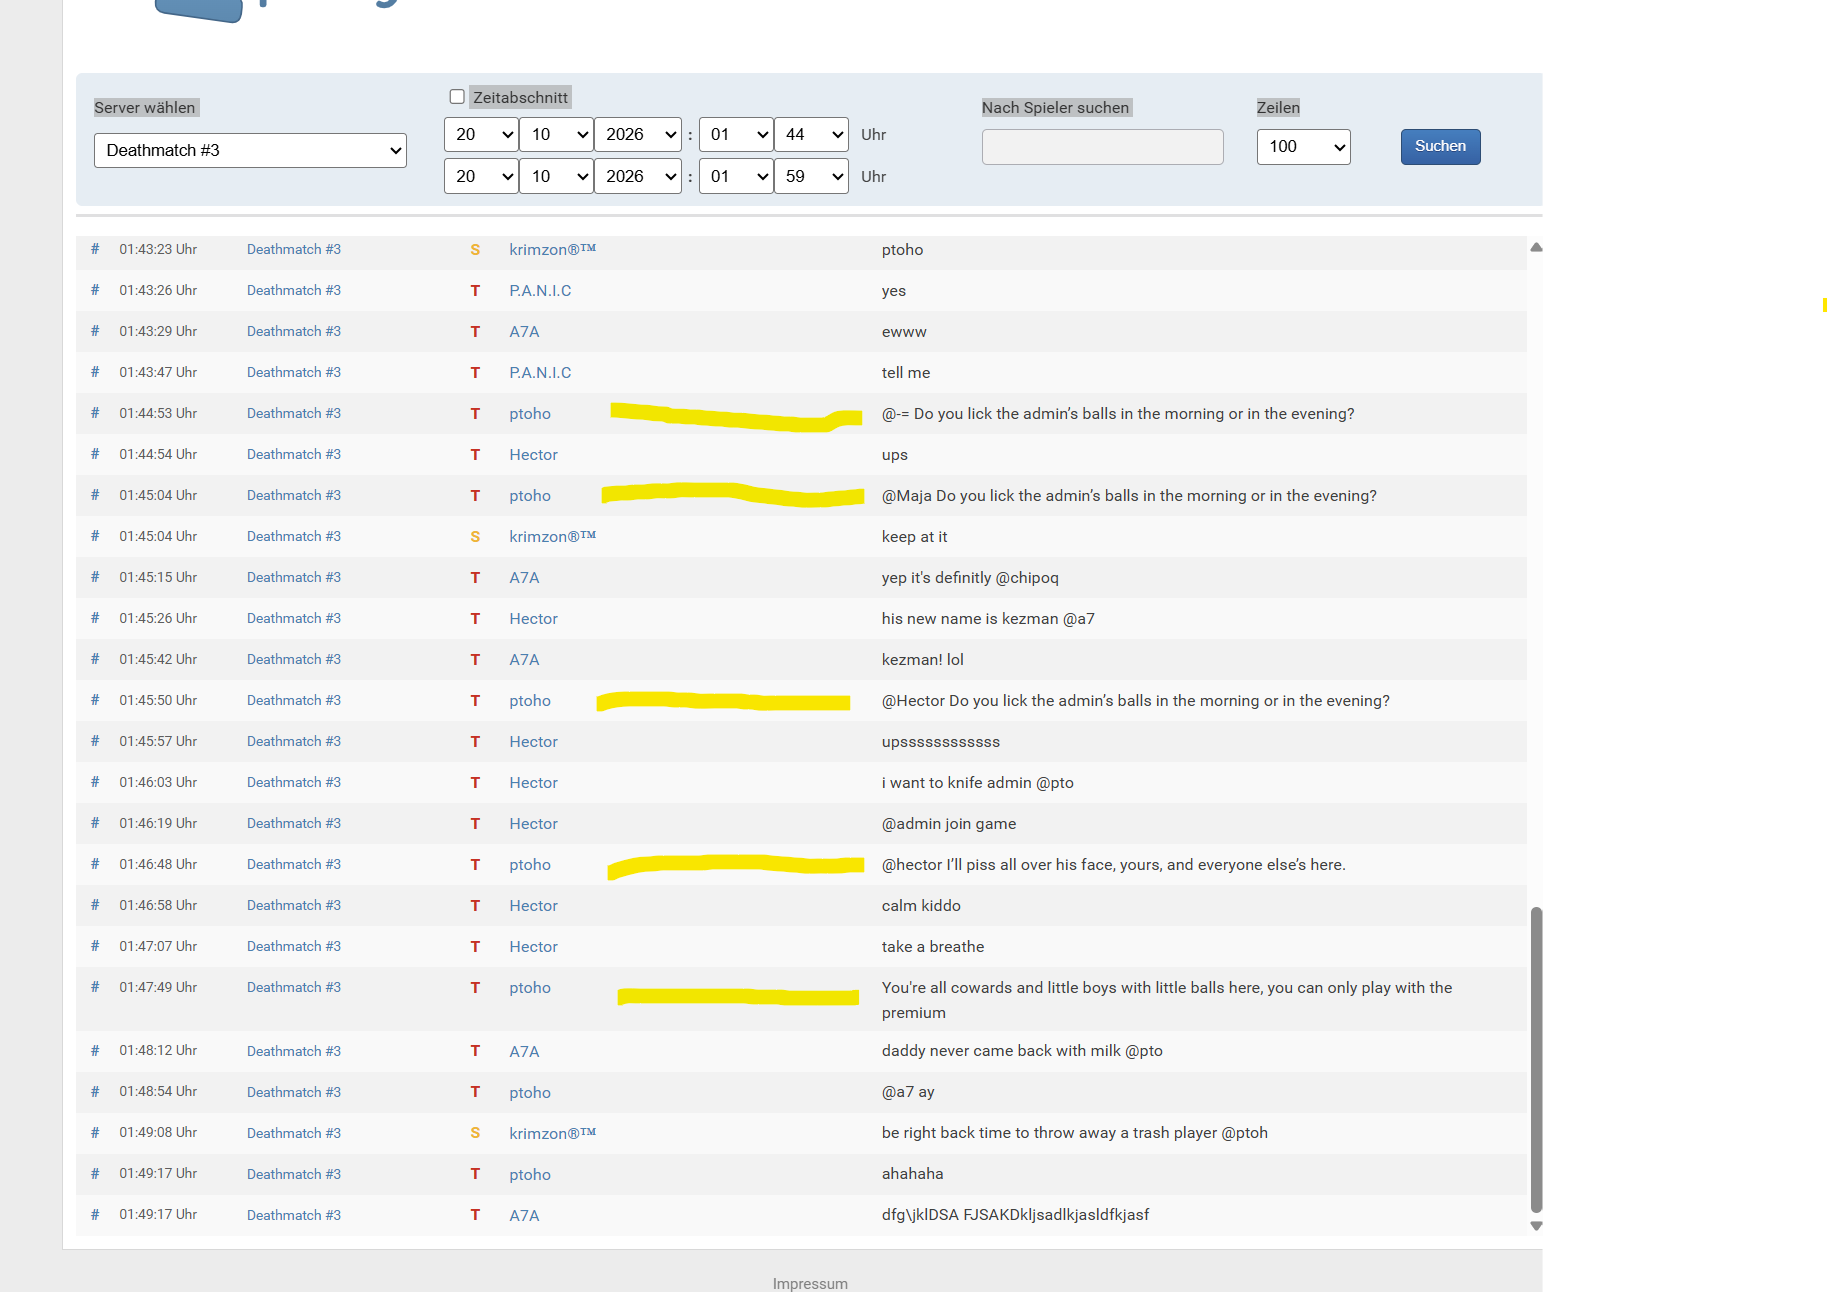The height and width of the screenshot is (1292, 1829).
Task: Click the message "take a breathe"
Action: click(x=933, y=947)
